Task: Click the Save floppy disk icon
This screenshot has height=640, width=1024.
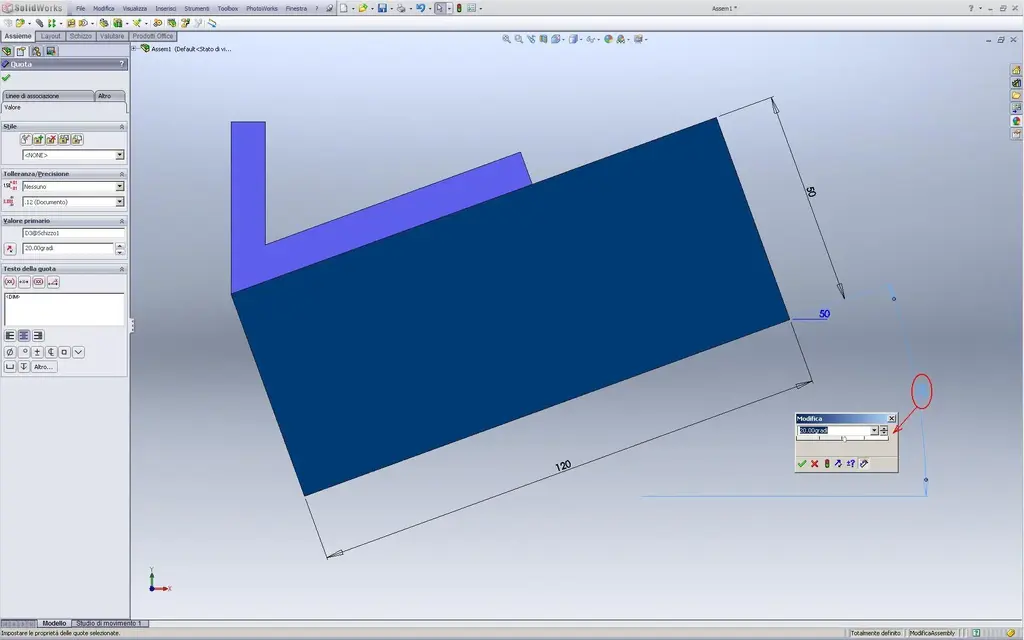Action: (382, 8)
